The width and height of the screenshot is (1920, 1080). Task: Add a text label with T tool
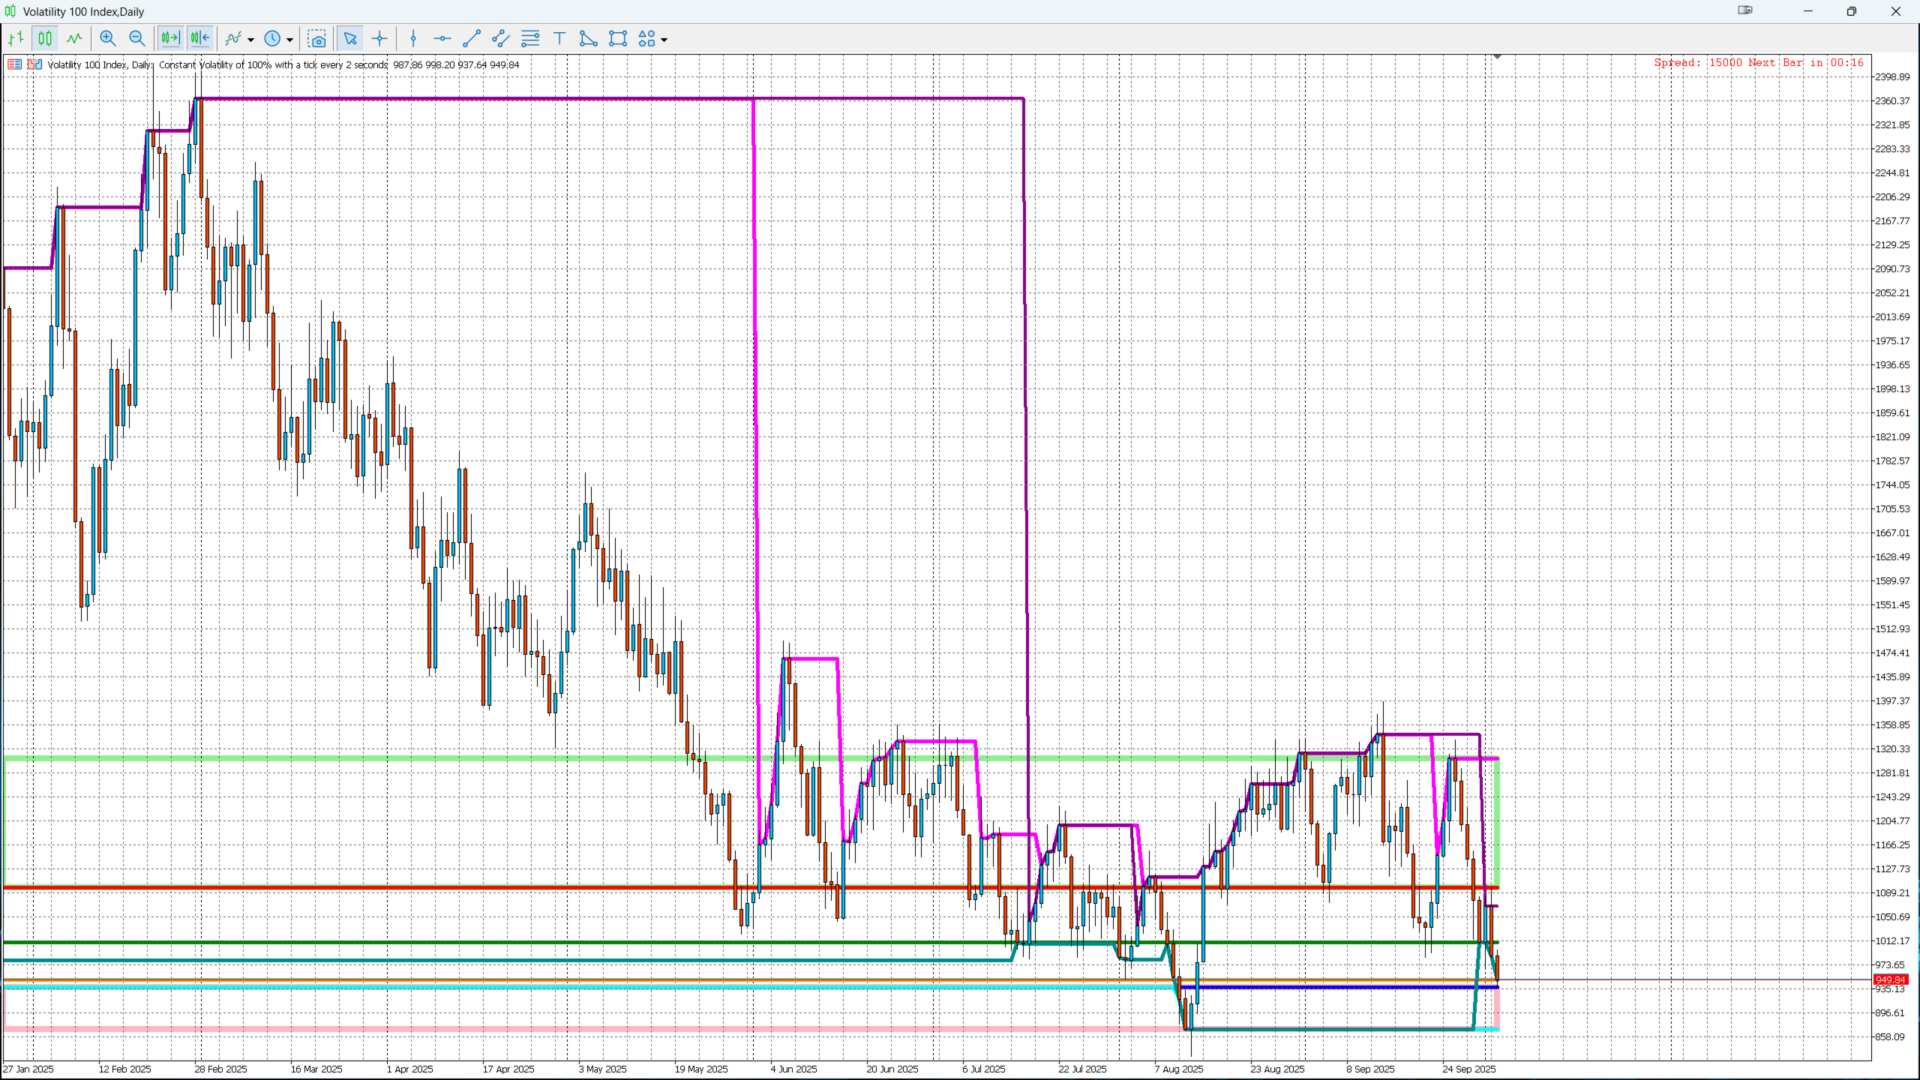pos(560,39)
